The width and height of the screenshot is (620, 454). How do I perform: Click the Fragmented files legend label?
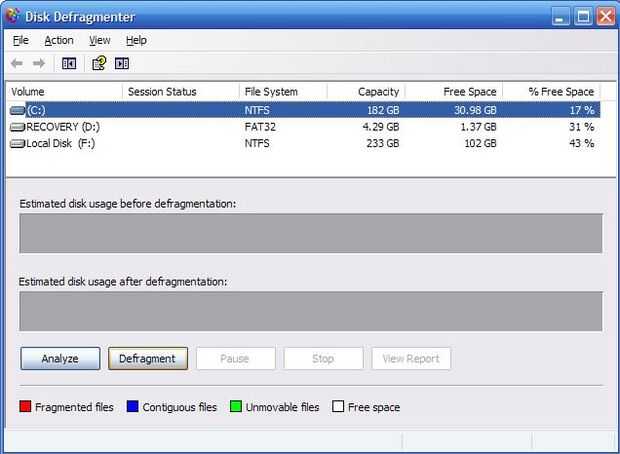(x=74, y=407)
